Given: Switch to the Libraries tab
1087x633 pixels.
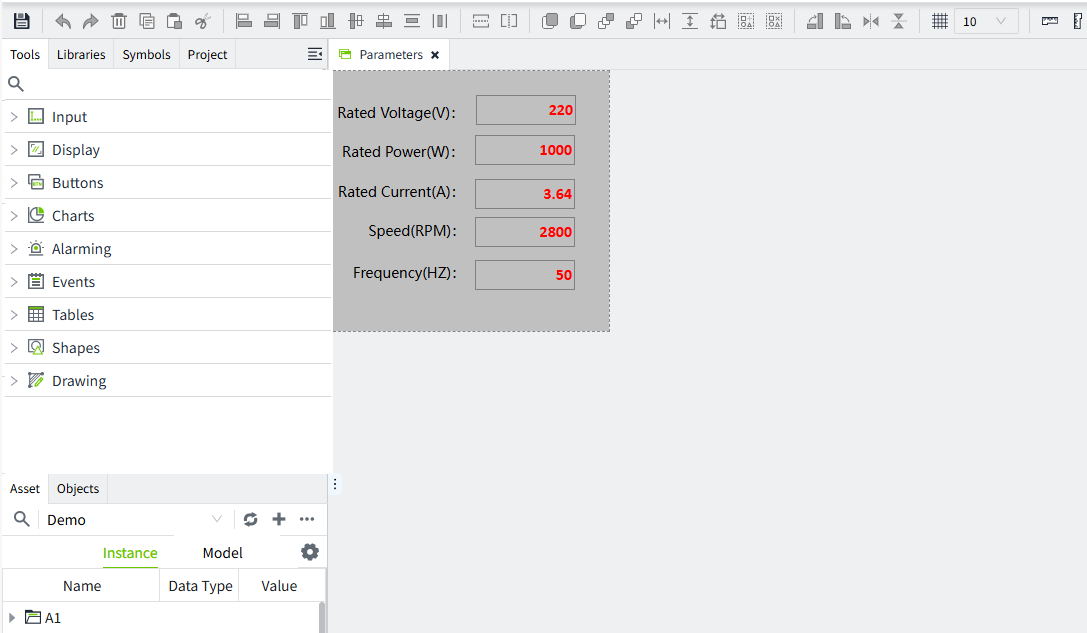Looking at the screenshot, I should click(x=81, y=55).
